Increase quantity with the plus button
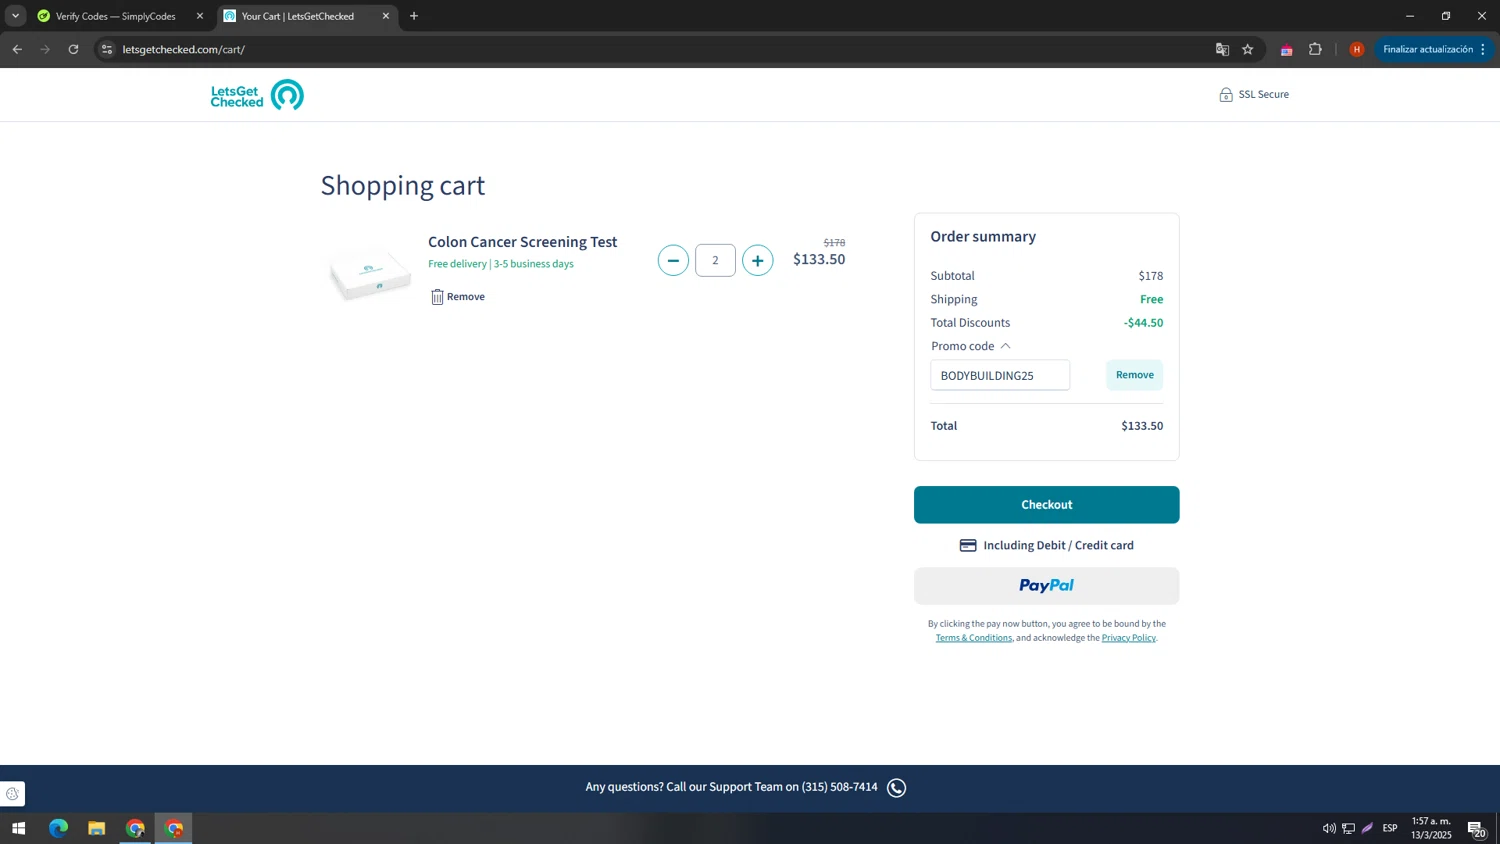The image size is (1500, 844). (x=757, y=260)
